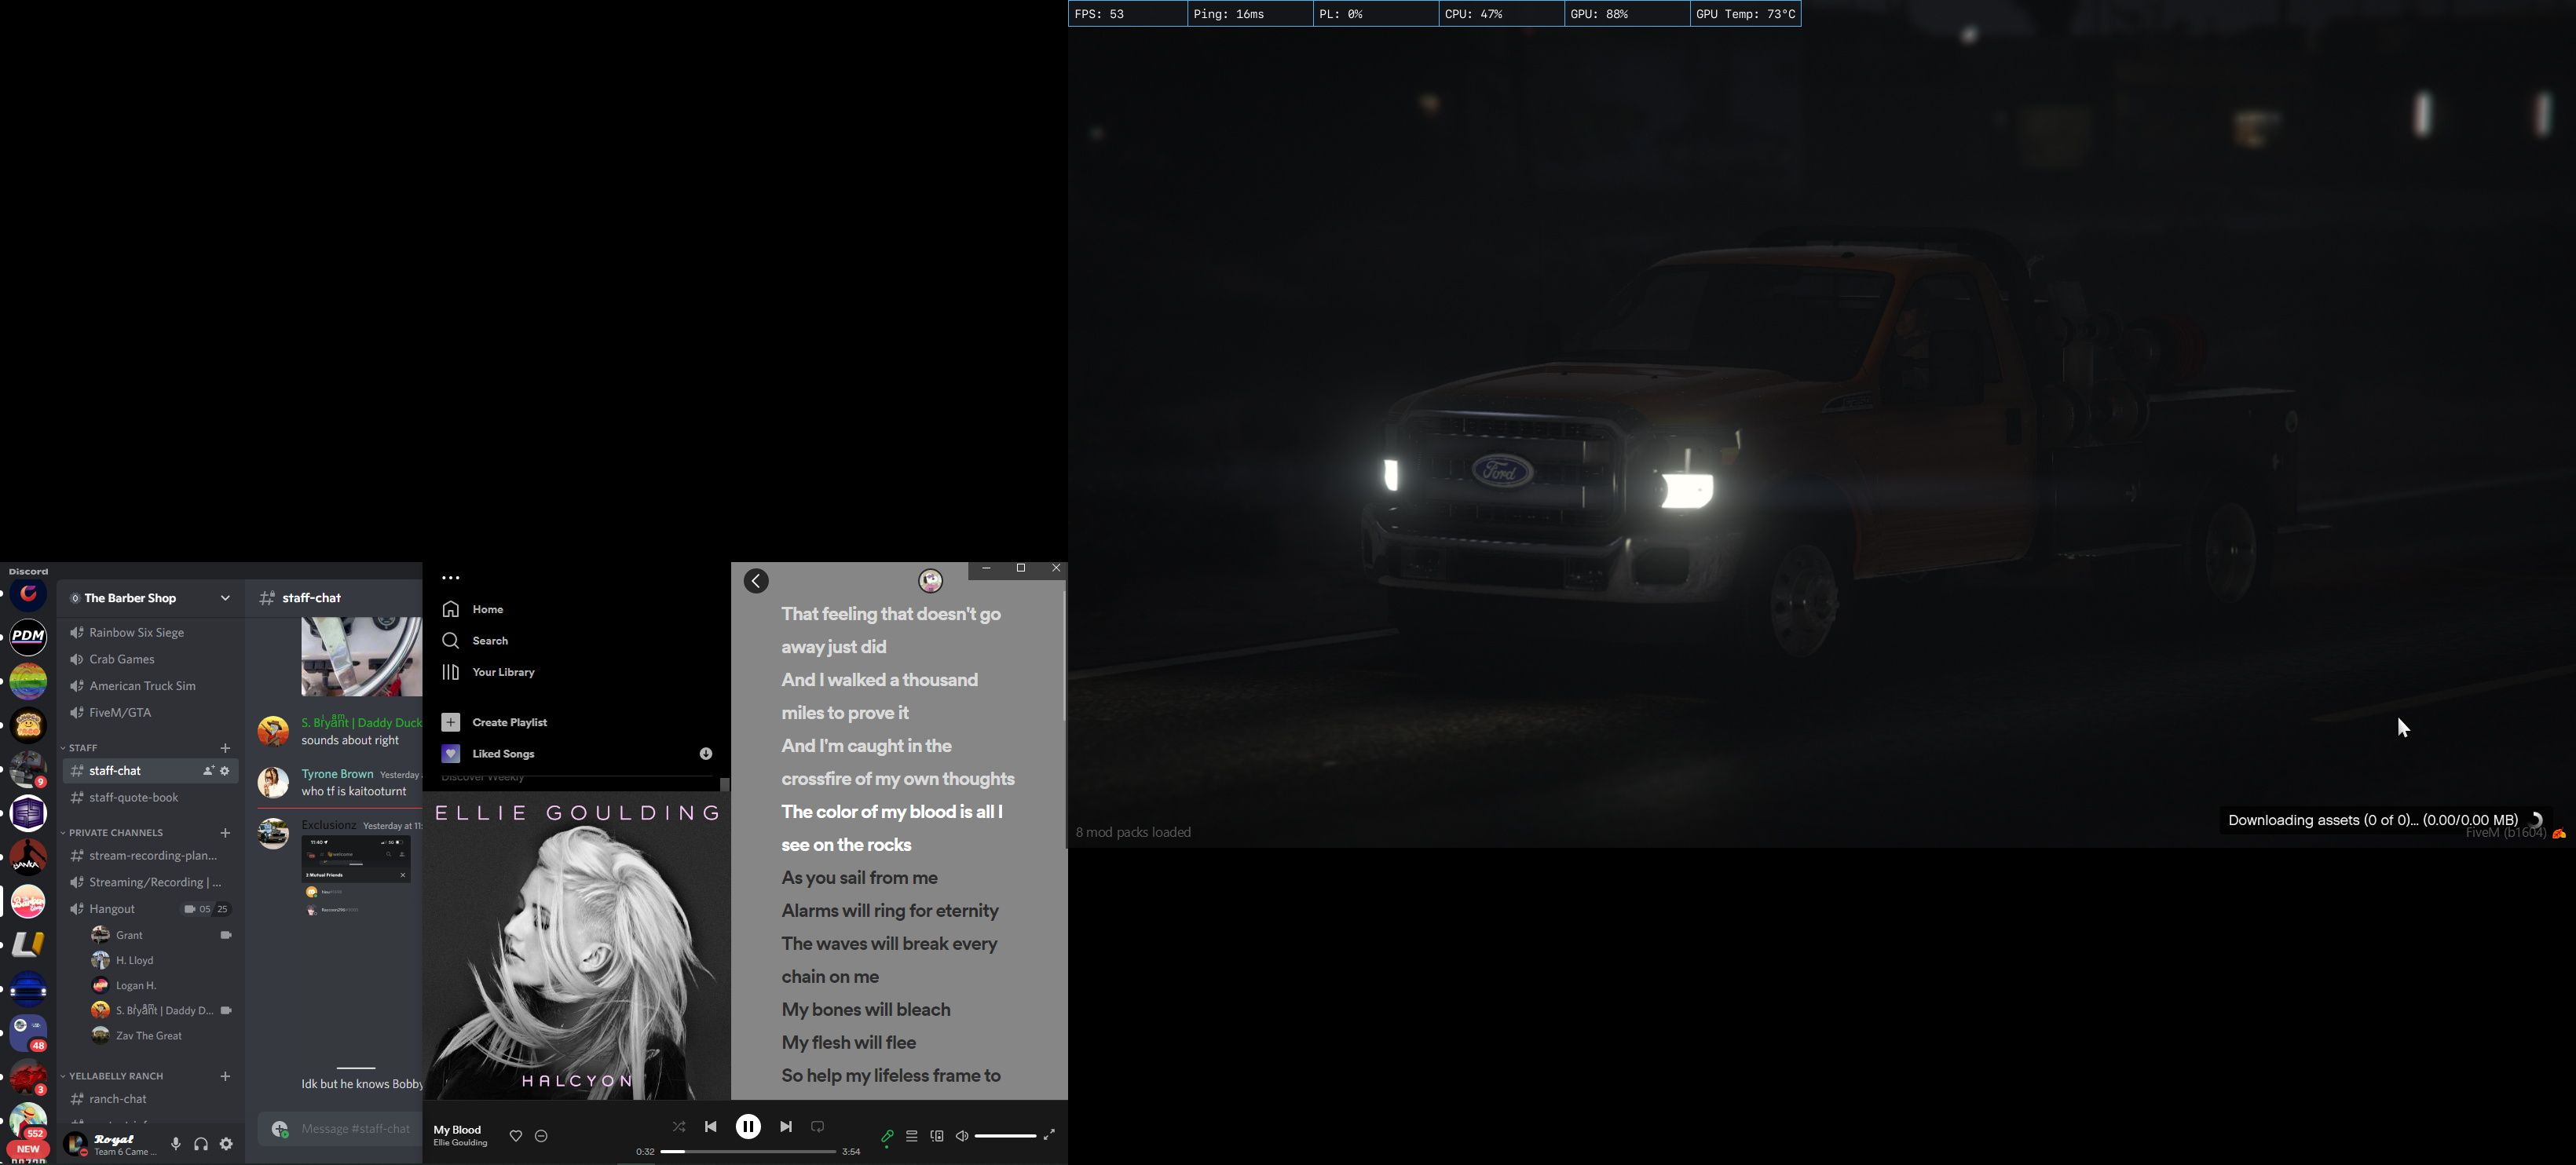Viewport: 2576px width, 1165px height.
Task: Go to previous track
Action: click(x=711, y=1126)
